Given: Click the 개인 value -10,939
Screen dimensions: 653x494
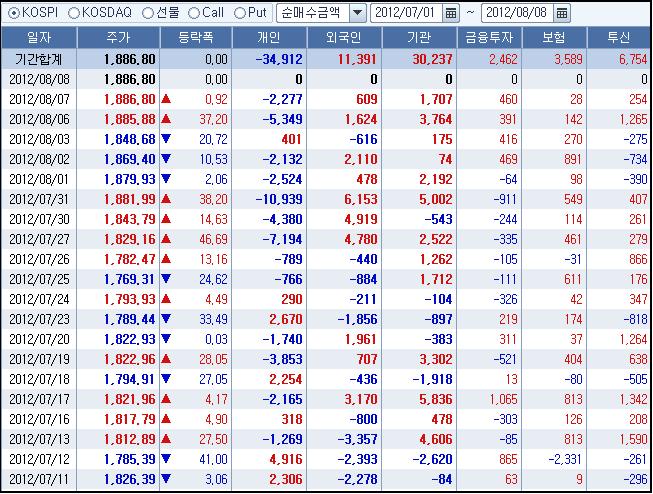Looking at the screenshot, I should (x=279, y=200).
